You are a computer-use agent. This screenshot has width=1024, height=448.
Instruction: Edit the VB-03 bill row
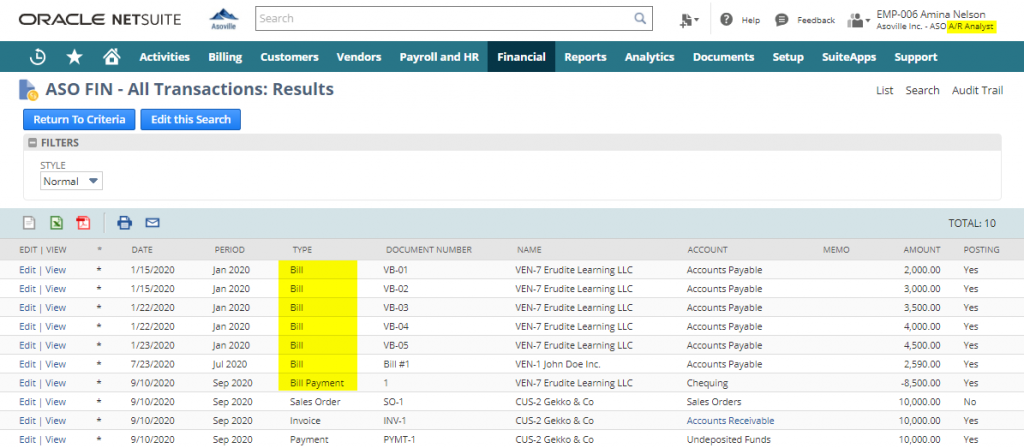tap(27, 308)
